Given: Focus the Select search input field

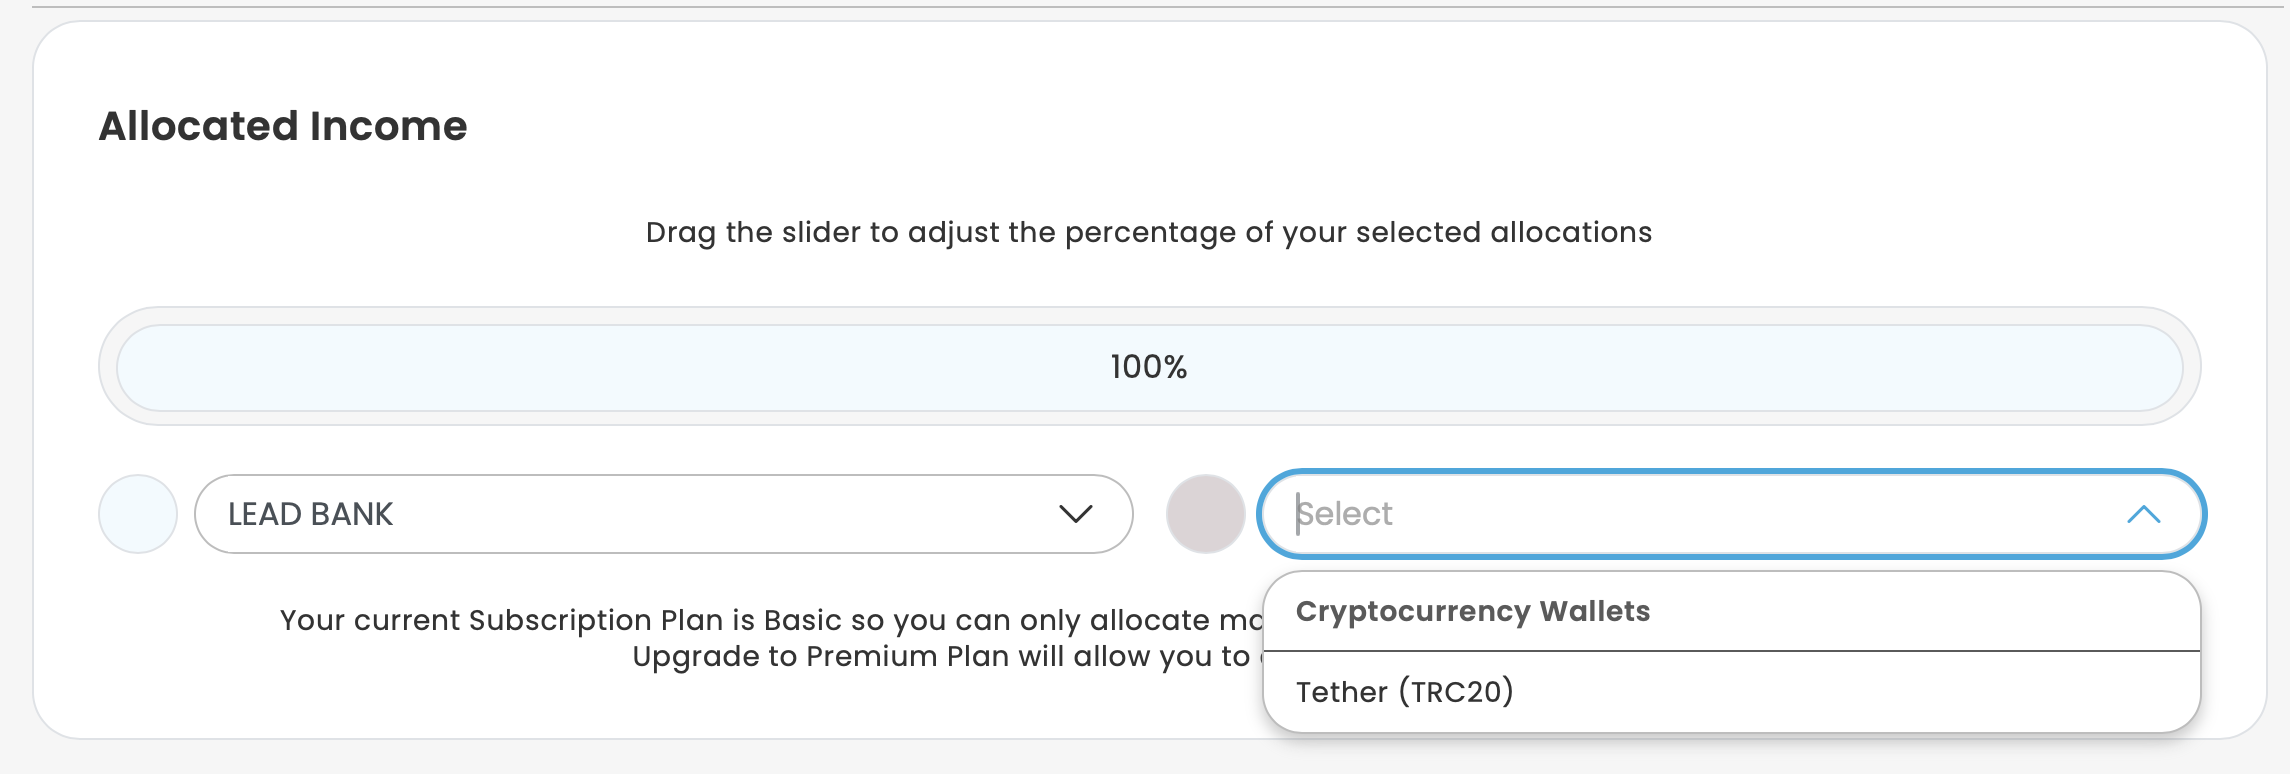Looking at the screenshot, I should pyautogui.click(x=1700, y=514).
